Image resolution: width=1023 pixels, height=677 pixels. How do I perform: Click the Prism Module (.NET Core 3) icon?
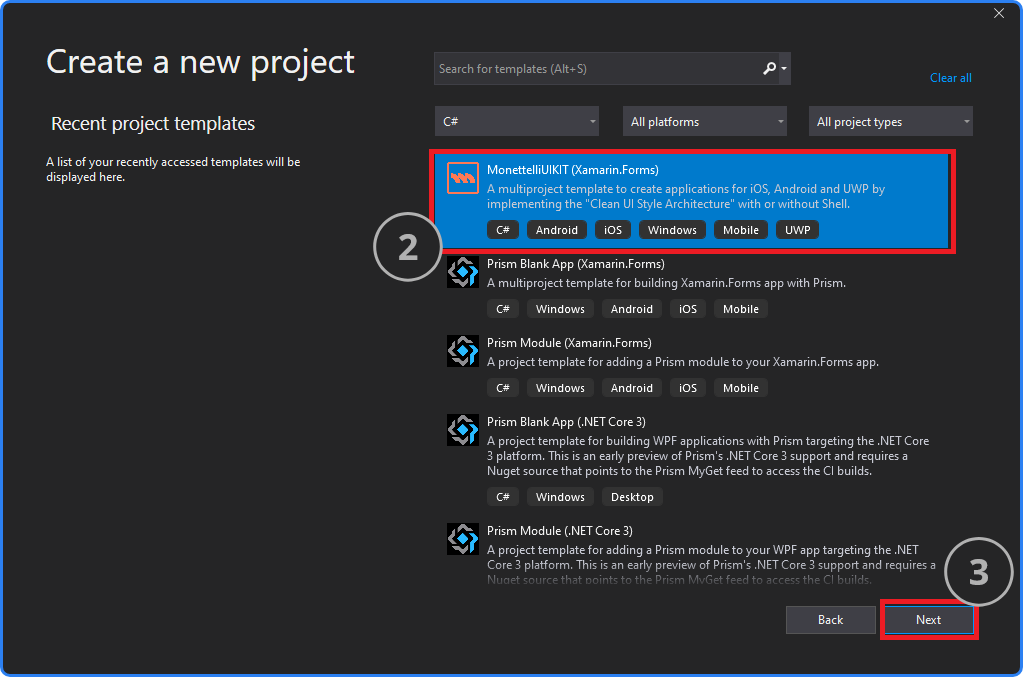pos(463,539)
